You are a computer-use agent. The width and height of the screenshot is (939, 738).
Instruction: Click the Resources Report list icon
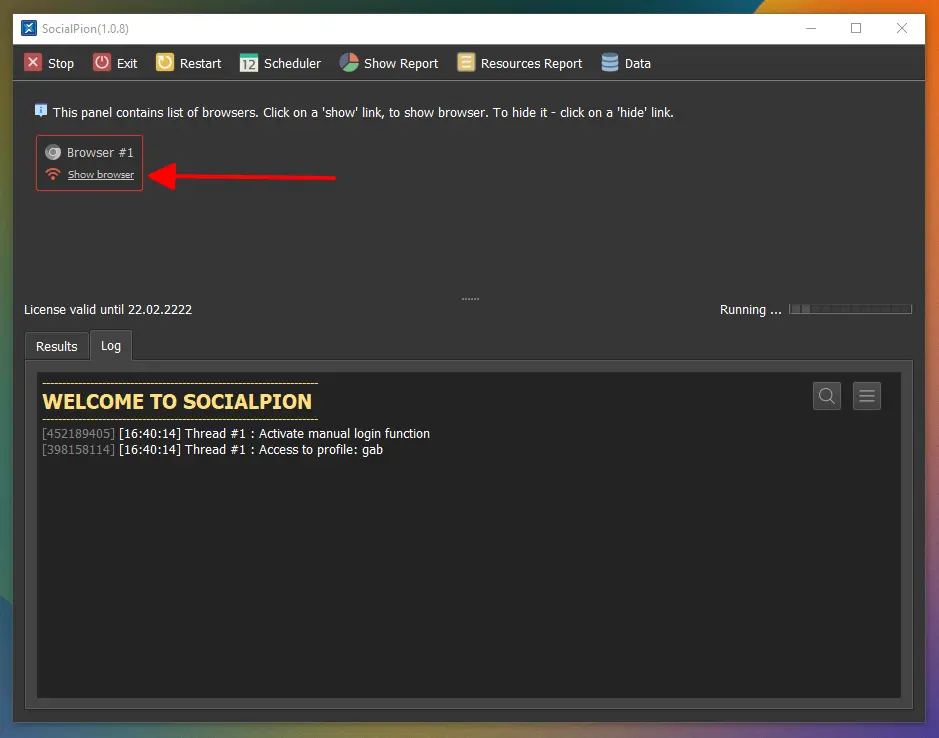[466, 62]
